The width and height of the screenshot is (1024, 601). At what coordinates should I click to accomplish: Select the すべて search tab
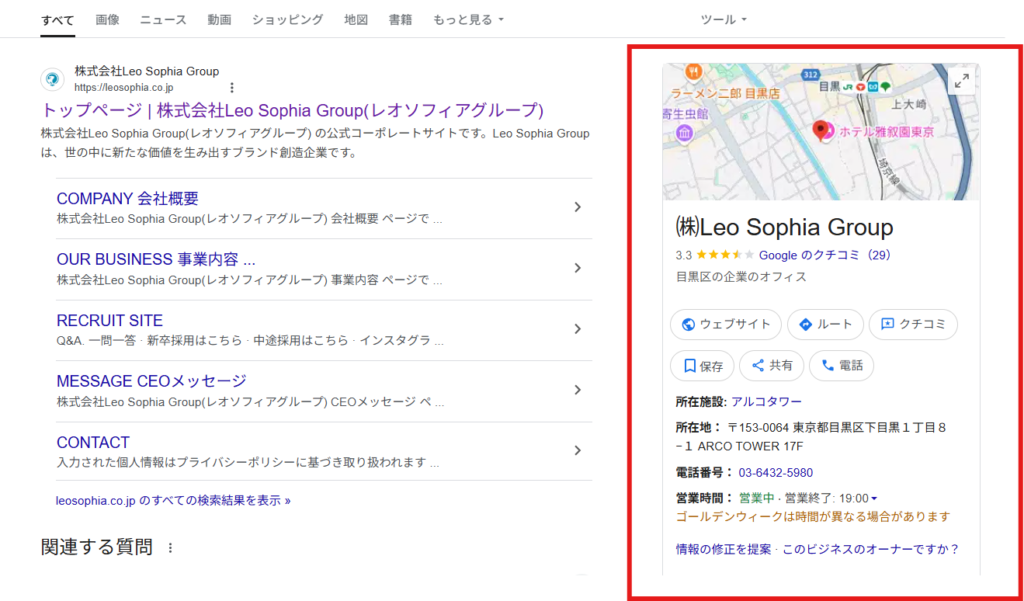pos(57,20)
